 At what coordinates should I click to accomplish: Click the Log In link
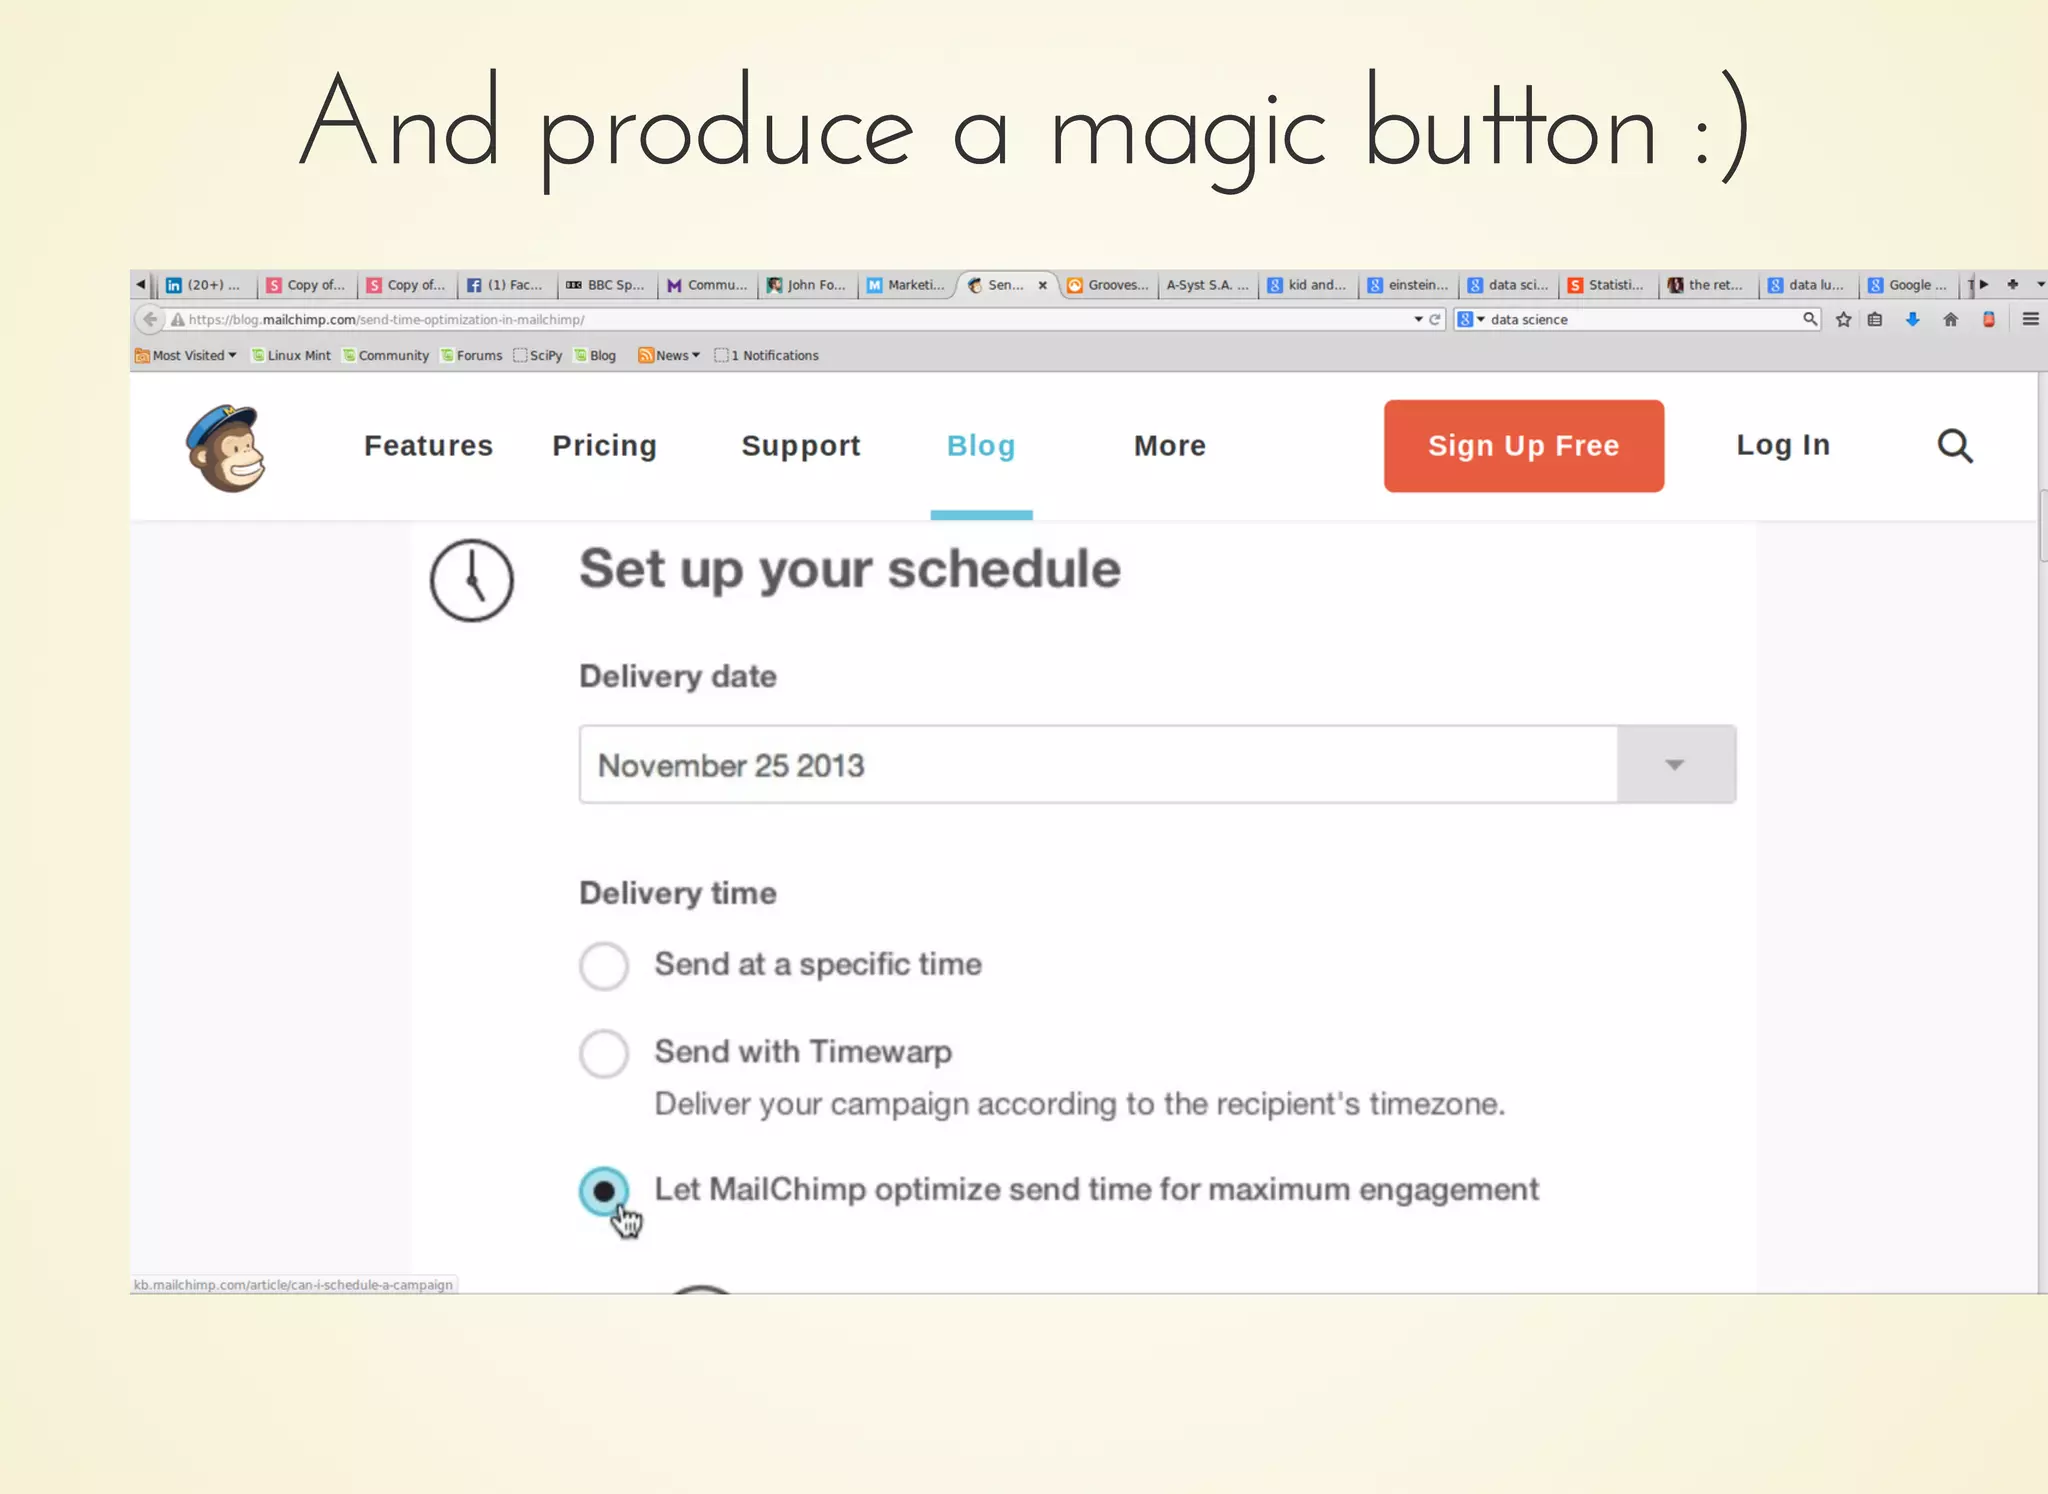pyautogui.click(x=1783, y=445)
